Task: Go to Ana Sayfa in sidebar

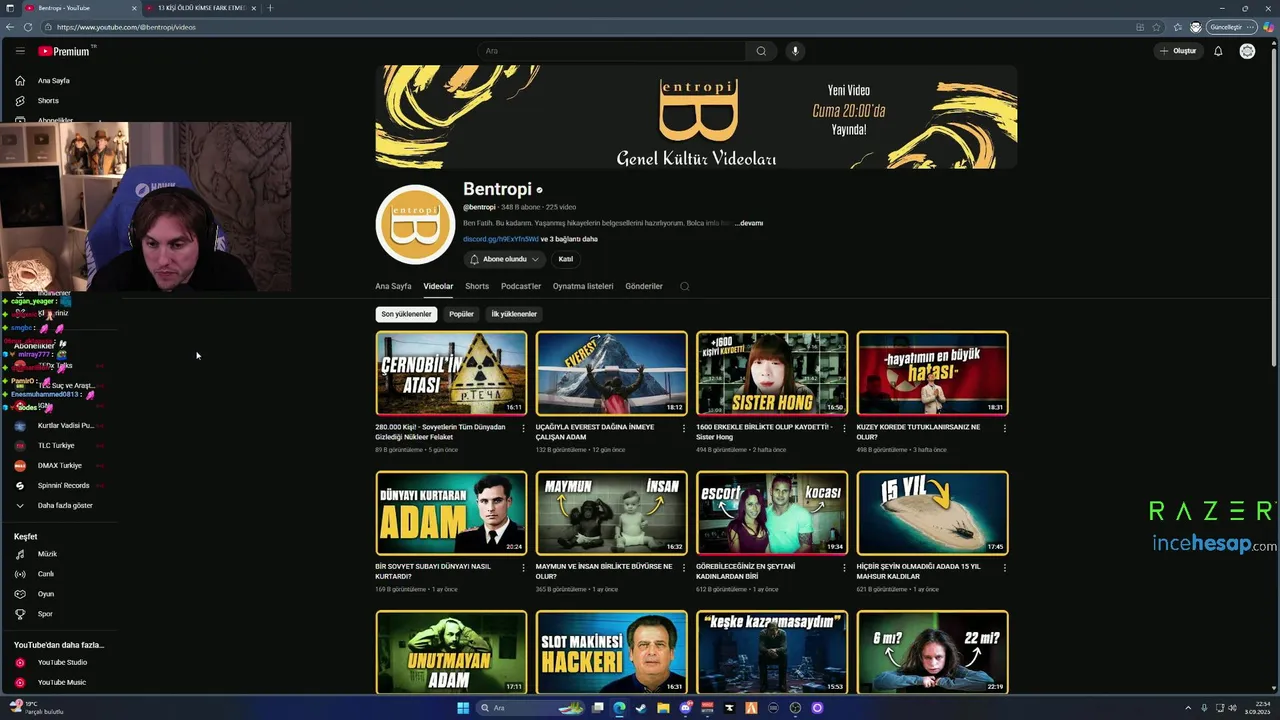Action: point(54,81)
